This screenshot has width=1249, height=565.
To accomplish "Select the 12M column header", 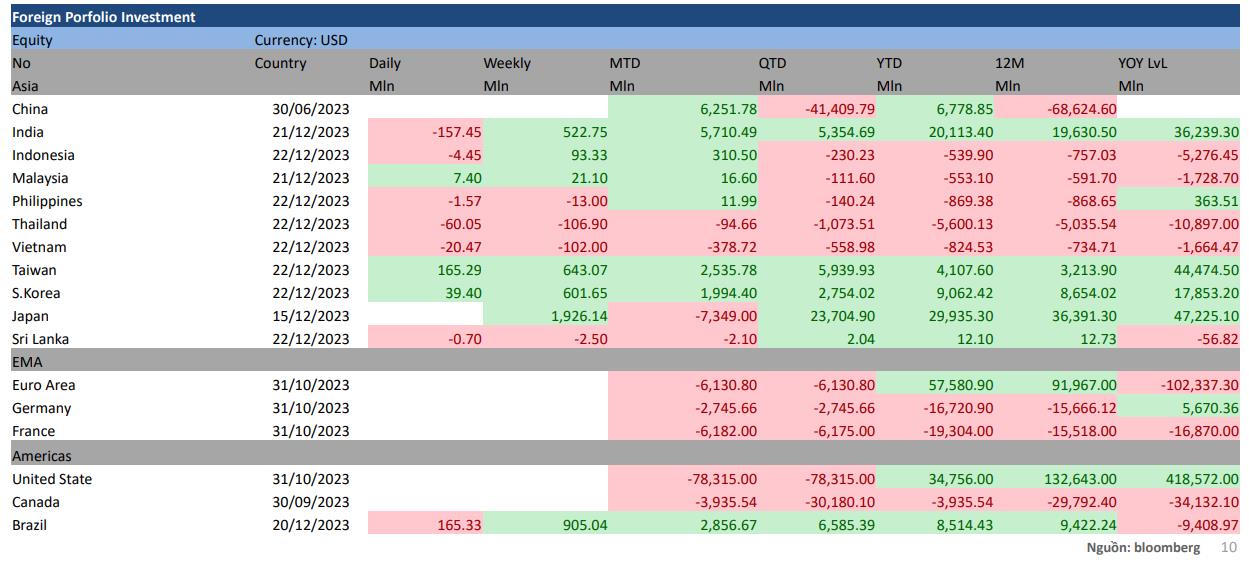I will 1008,63.
